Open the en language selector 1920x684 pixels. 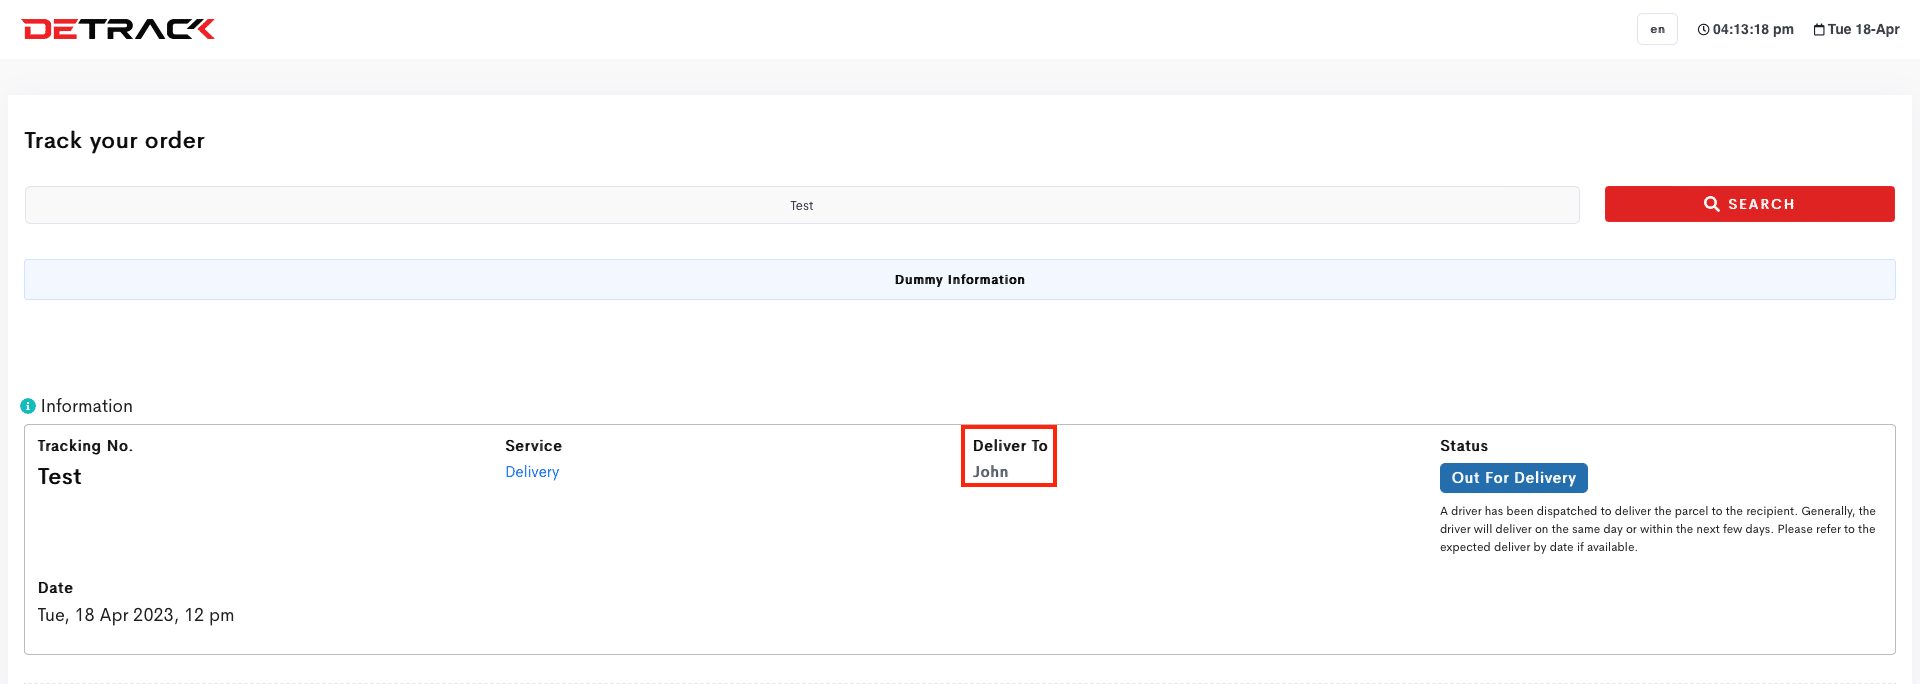(x=1657, y=29)
